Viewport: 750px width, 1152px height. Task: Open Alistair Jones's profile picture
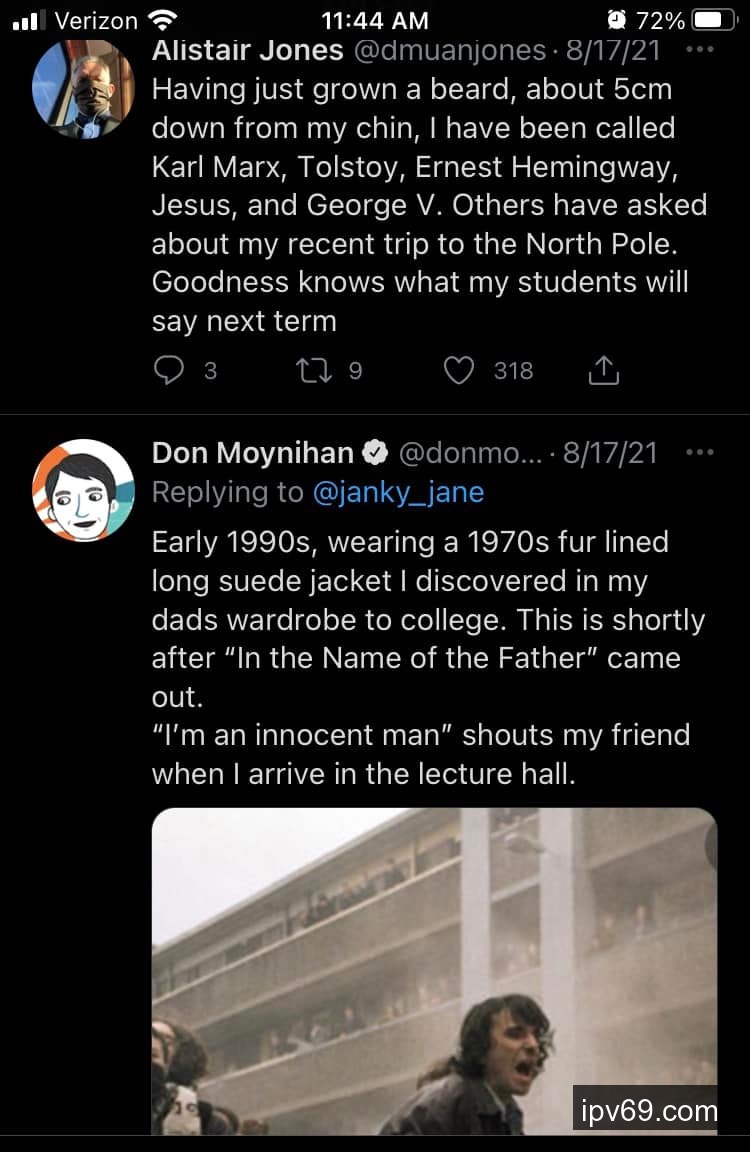click(83, 88)
